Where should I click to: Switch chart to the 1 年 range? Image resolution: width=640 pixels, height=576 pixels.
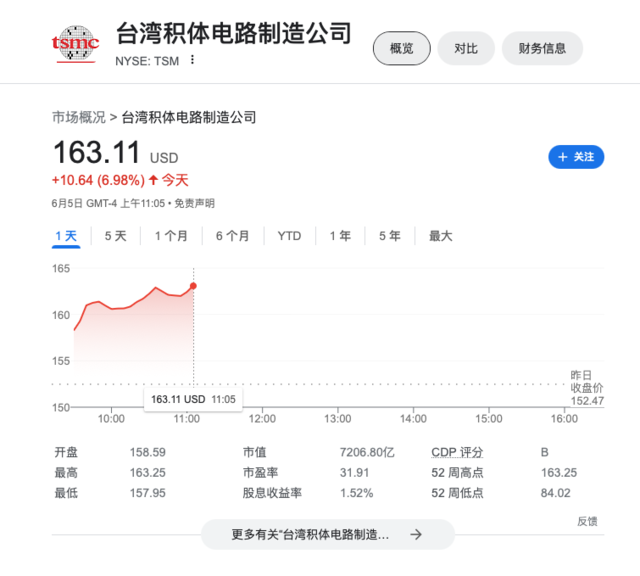click(x=340, y=236)
